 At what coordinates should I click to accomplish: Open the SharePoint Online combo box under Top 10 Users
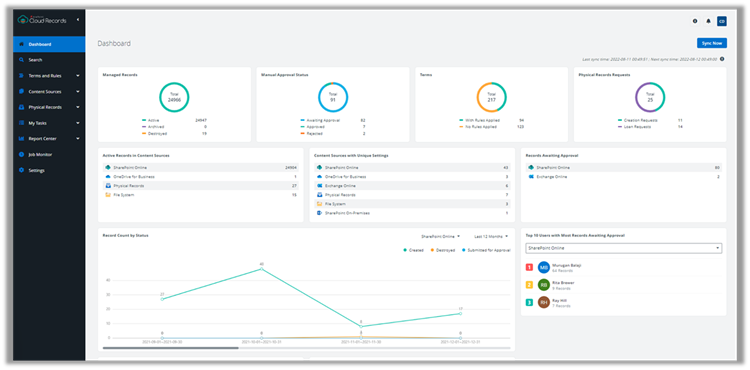click(x=624, y=248)
